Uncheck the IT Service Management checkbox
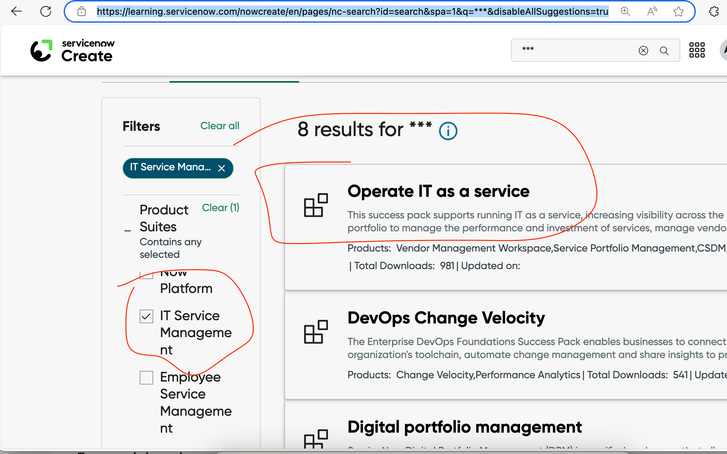The height and width of the screenshot is (454, 727). click(146, 316)
